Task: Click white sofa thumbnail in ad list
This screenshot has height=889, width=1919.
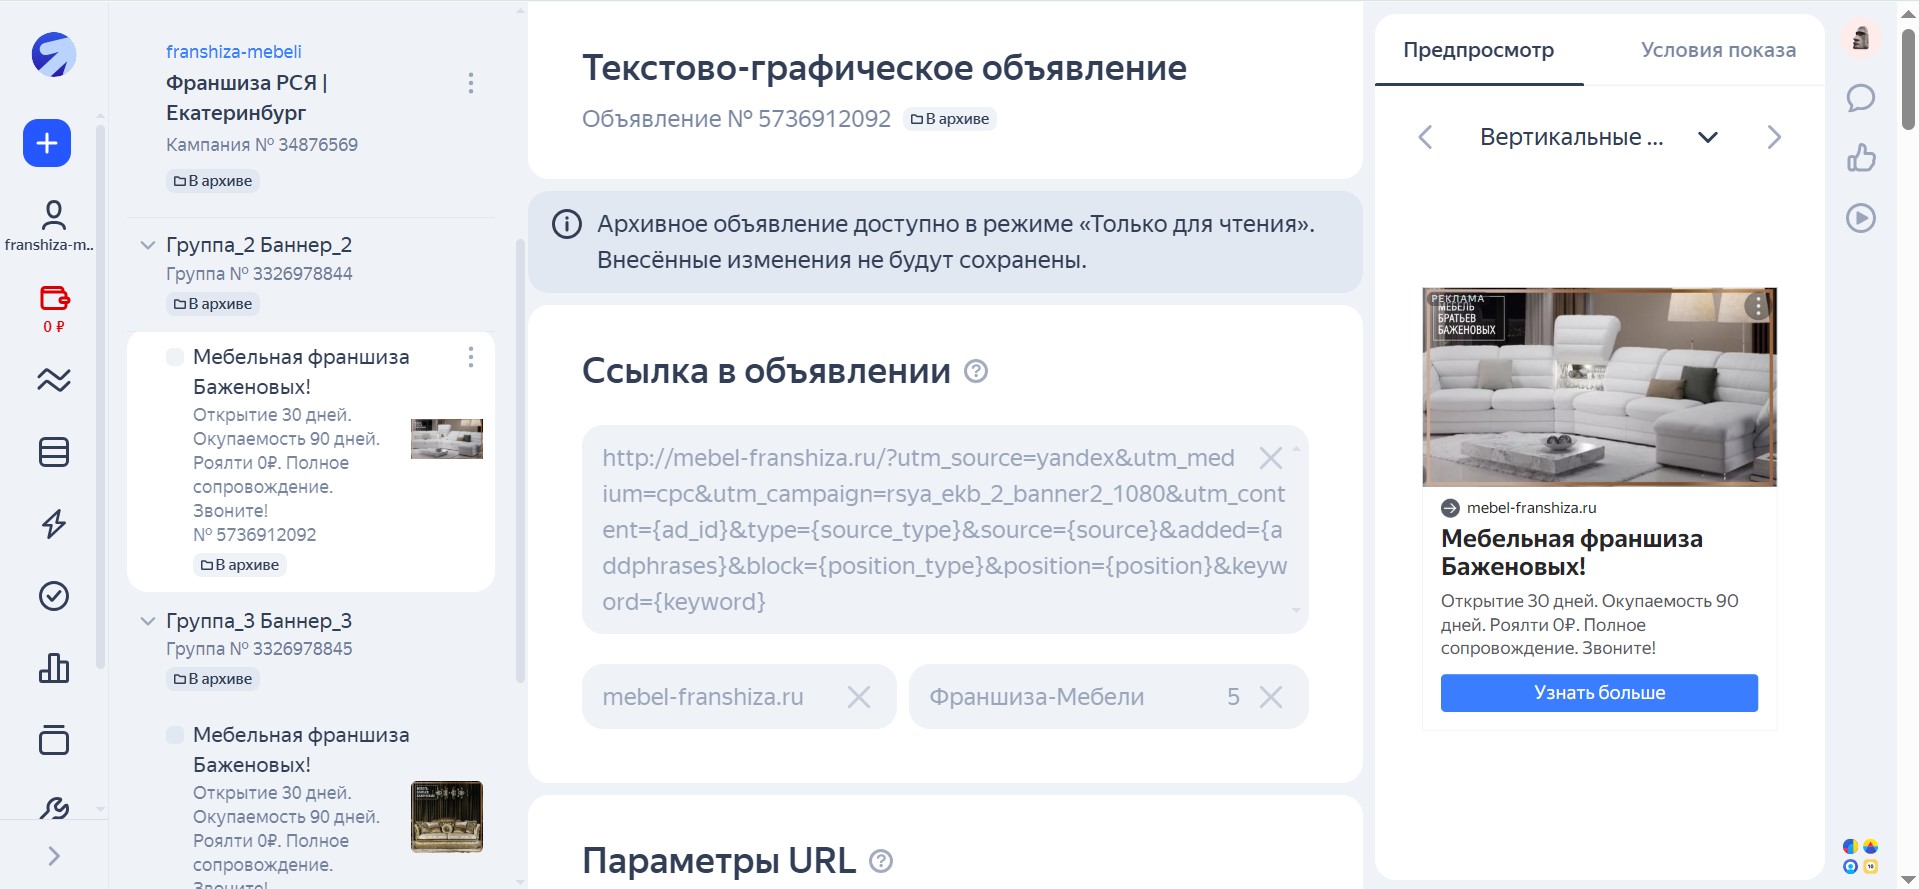Action: (x=447, y=439)
